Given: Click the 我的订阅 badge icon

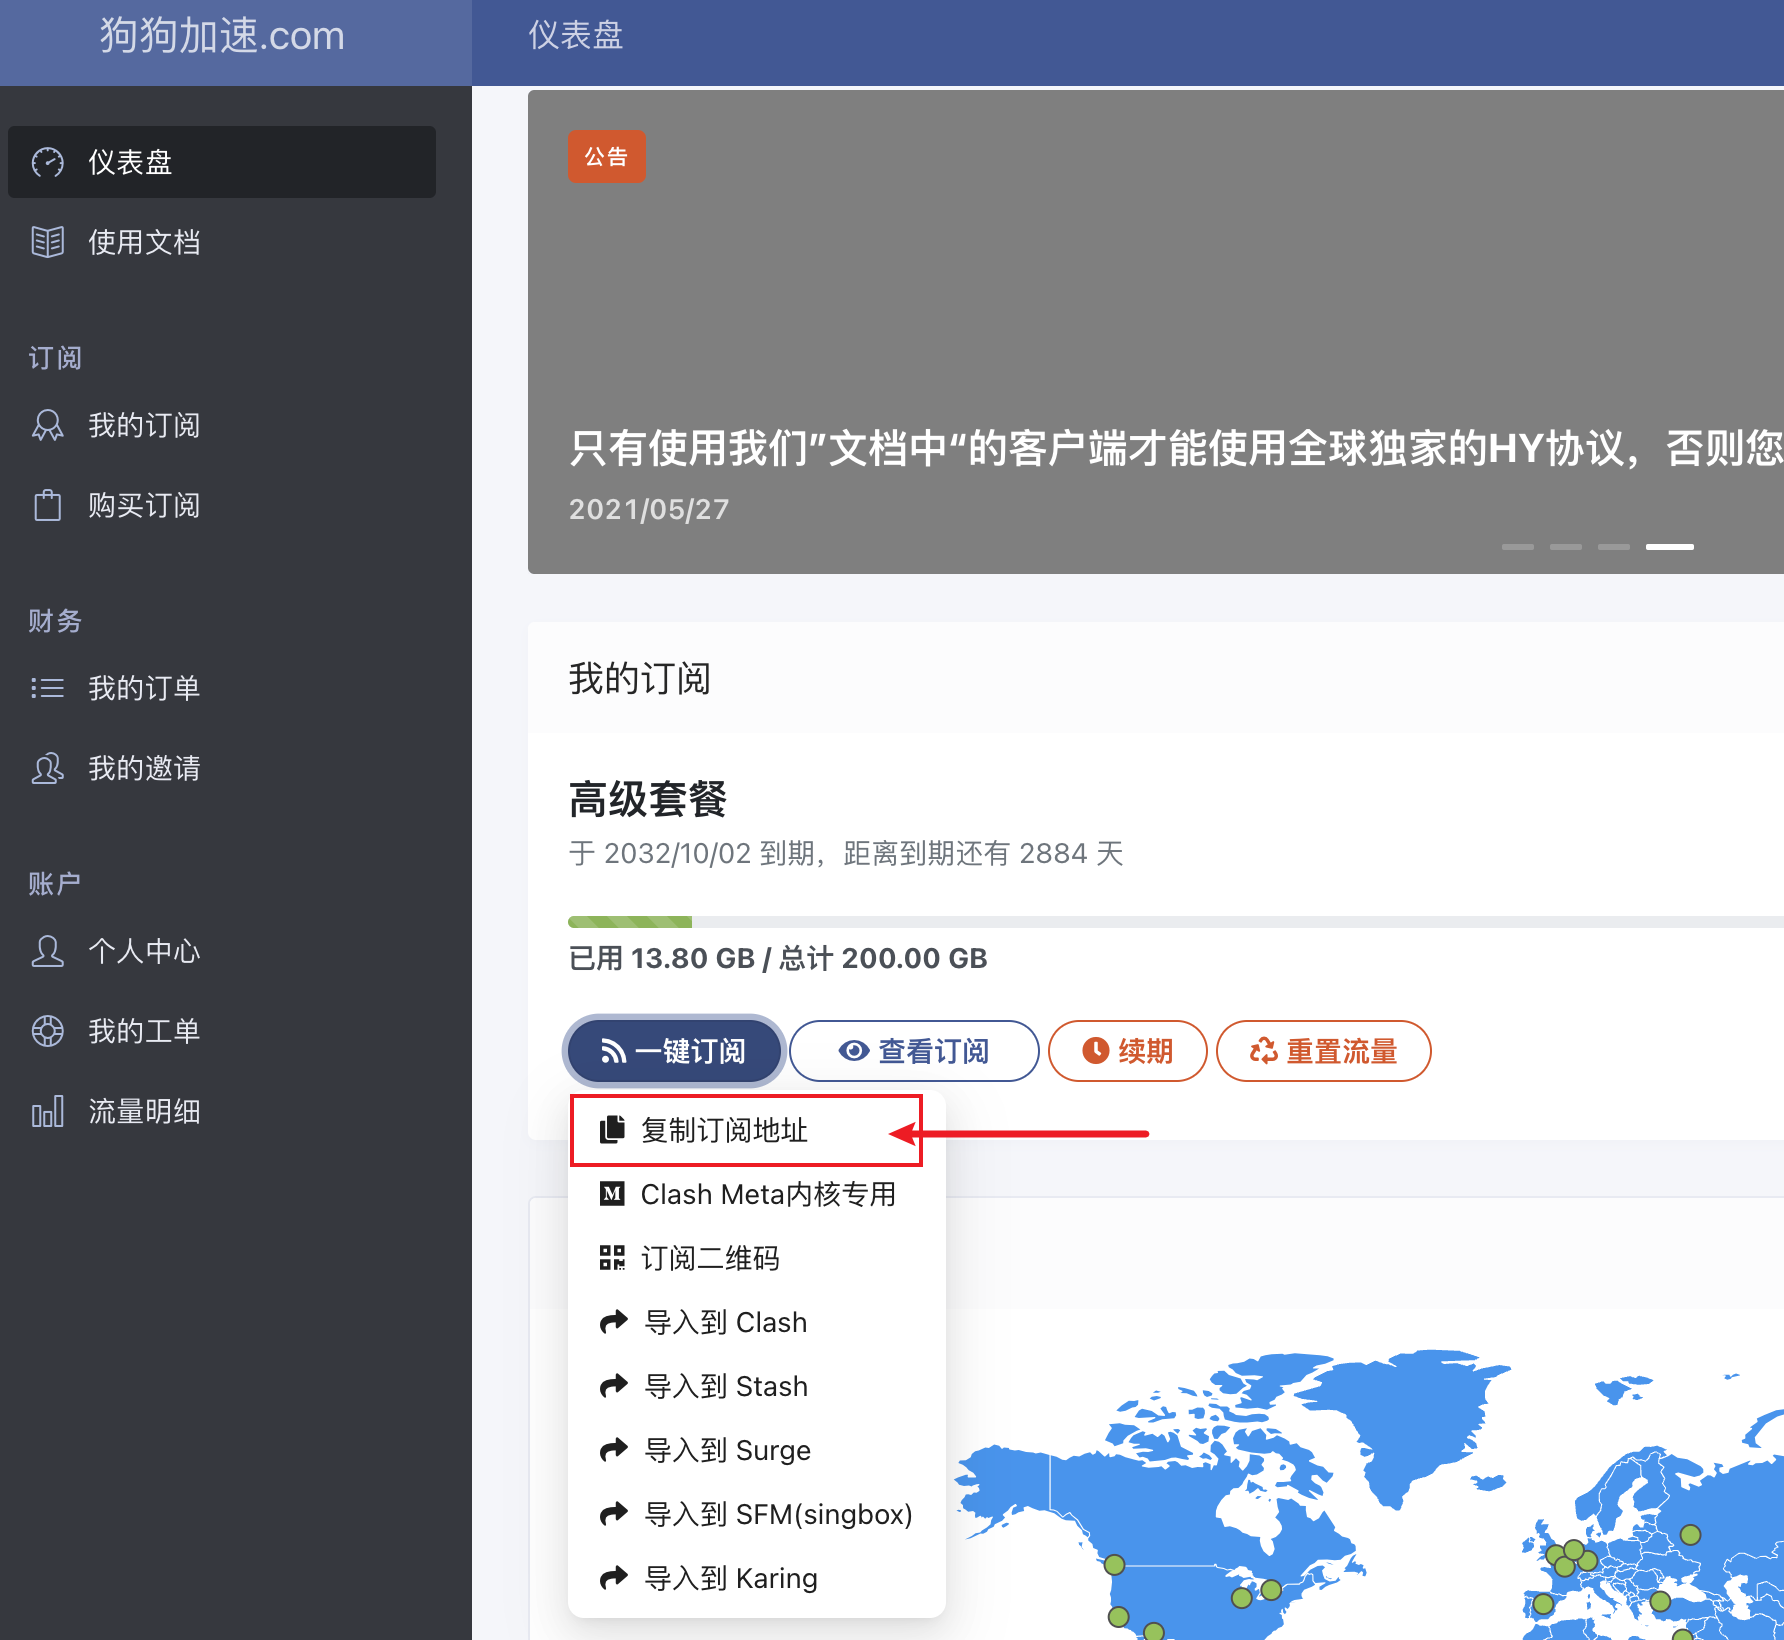Looking at the screenshot, I should [47, 425].
